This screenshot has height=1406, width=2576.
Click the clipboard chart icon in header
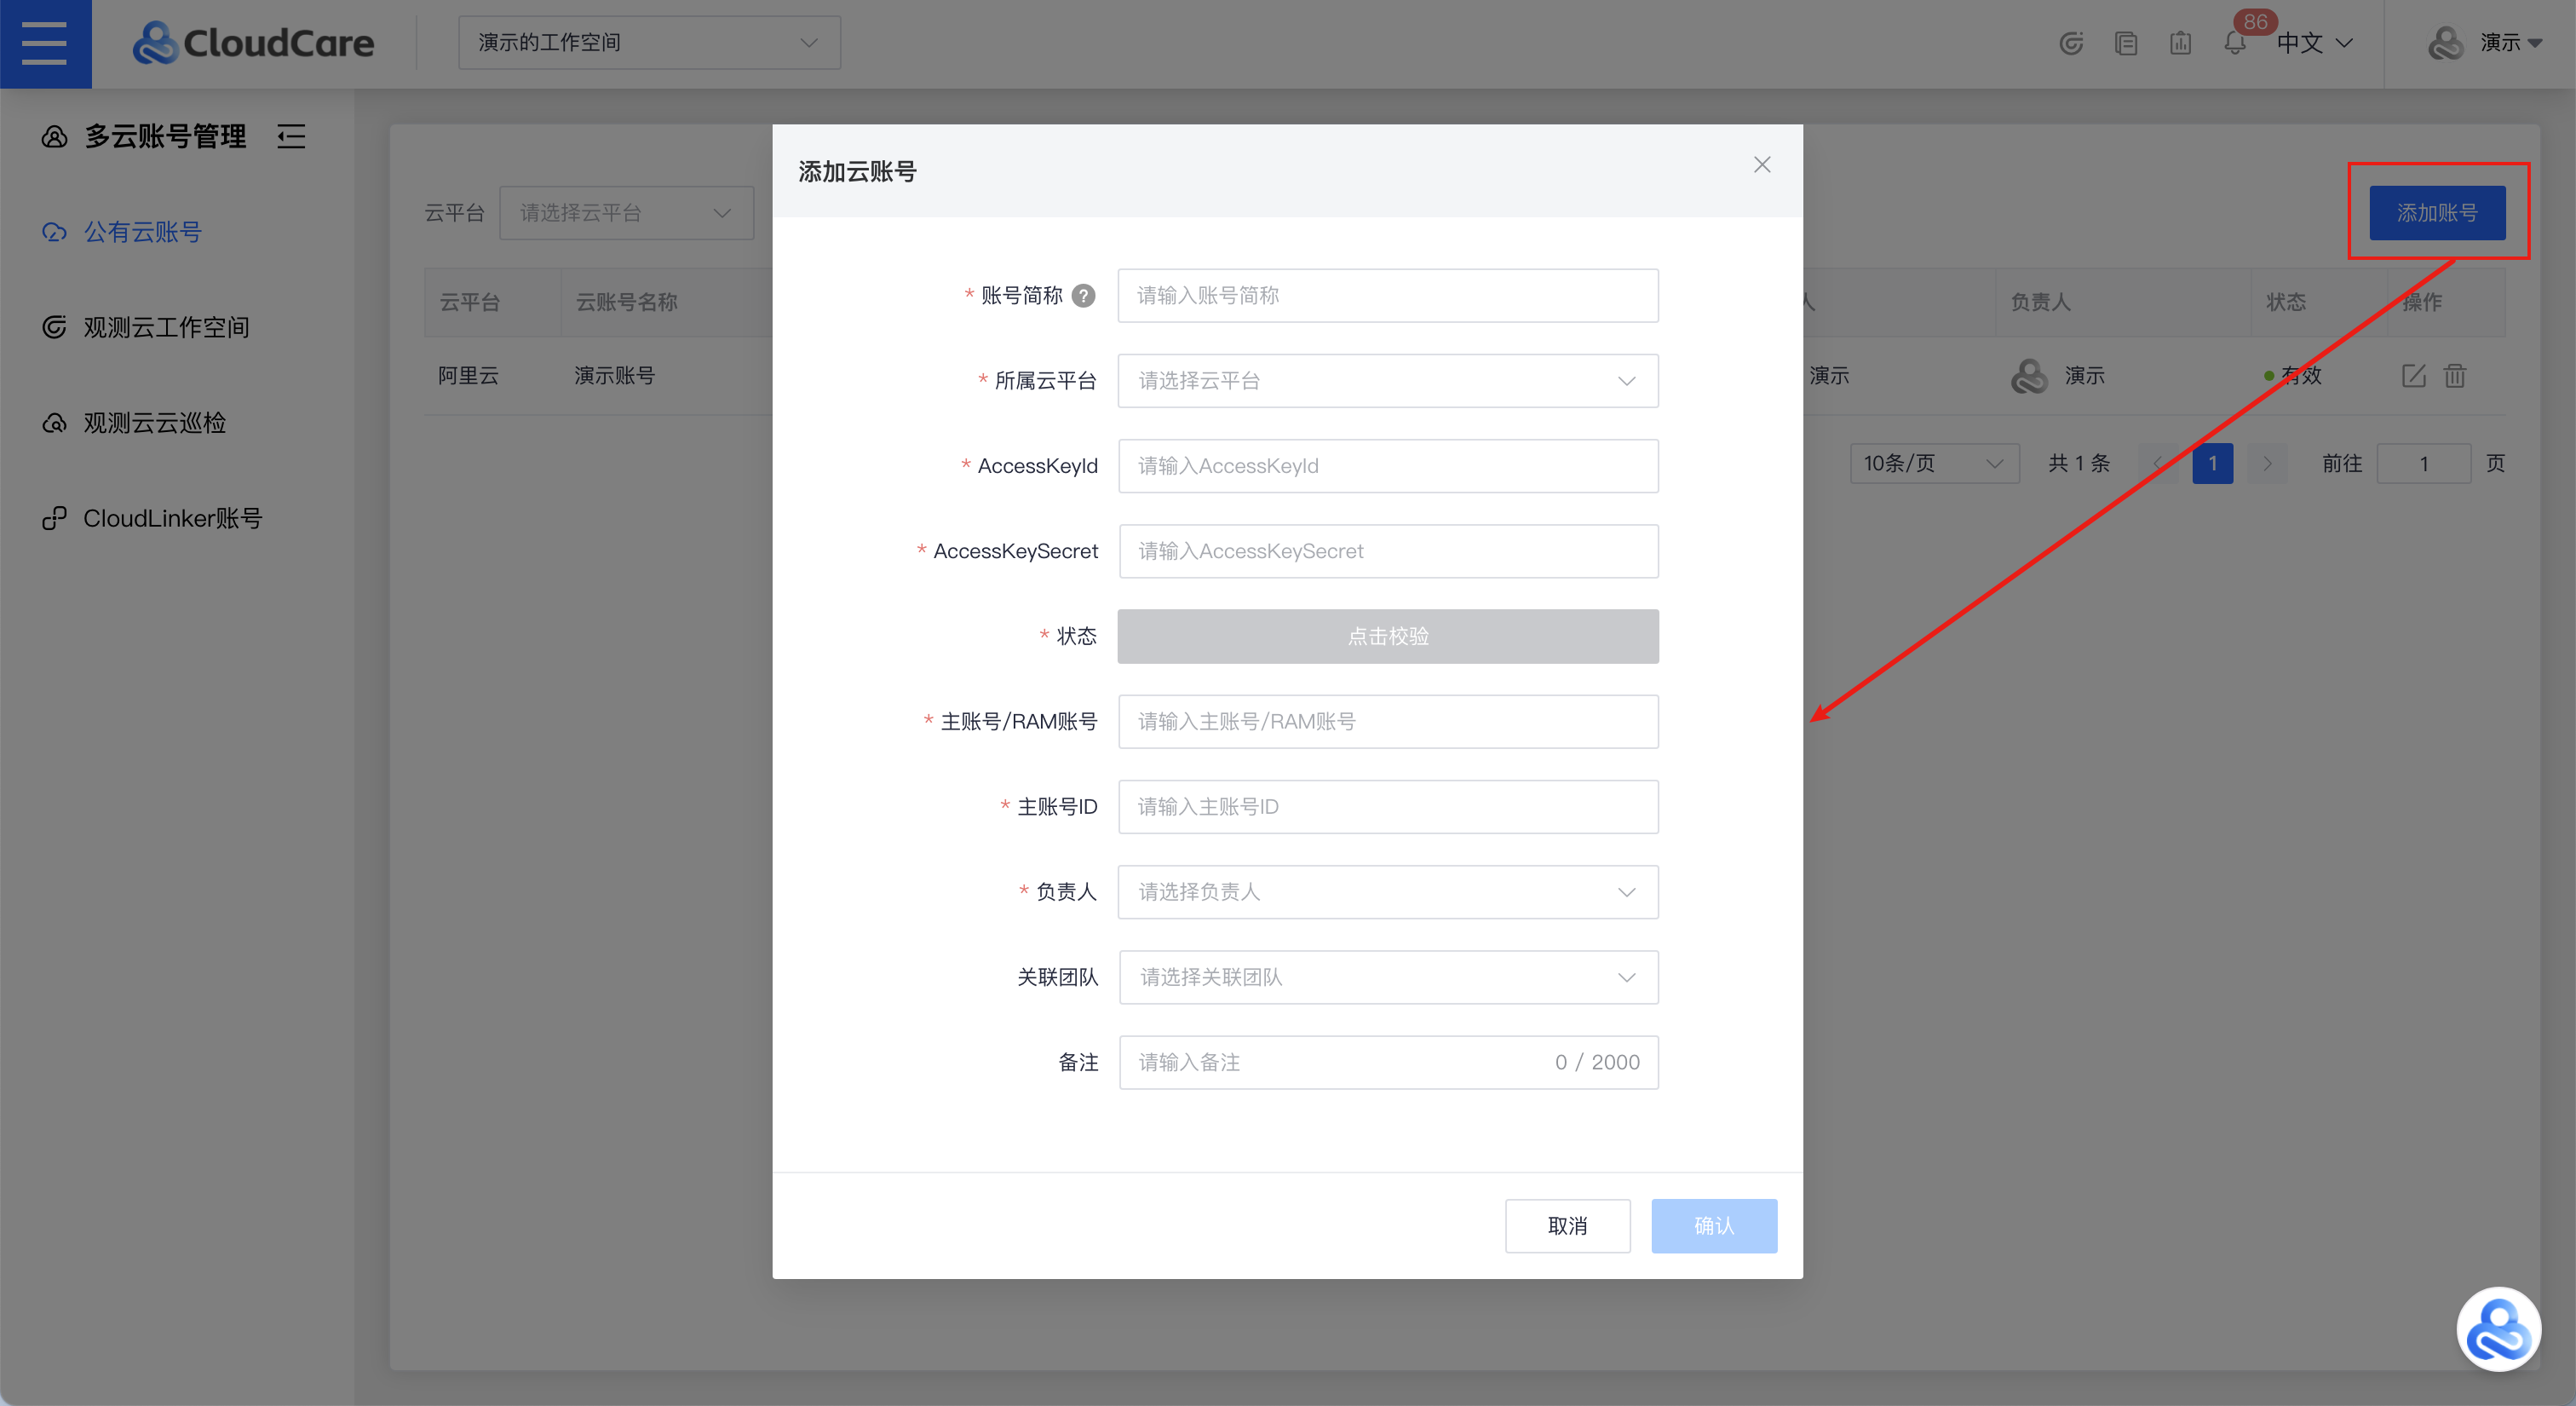point(2180,44)
